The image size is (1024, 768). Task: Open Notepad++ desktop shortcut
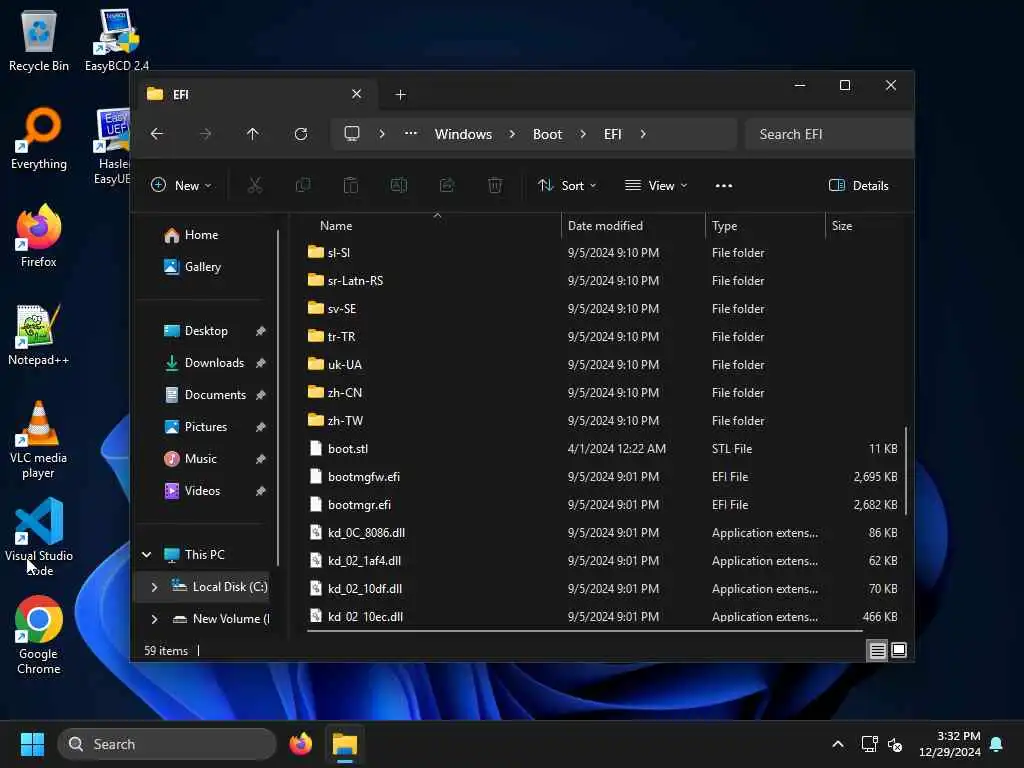39,334
